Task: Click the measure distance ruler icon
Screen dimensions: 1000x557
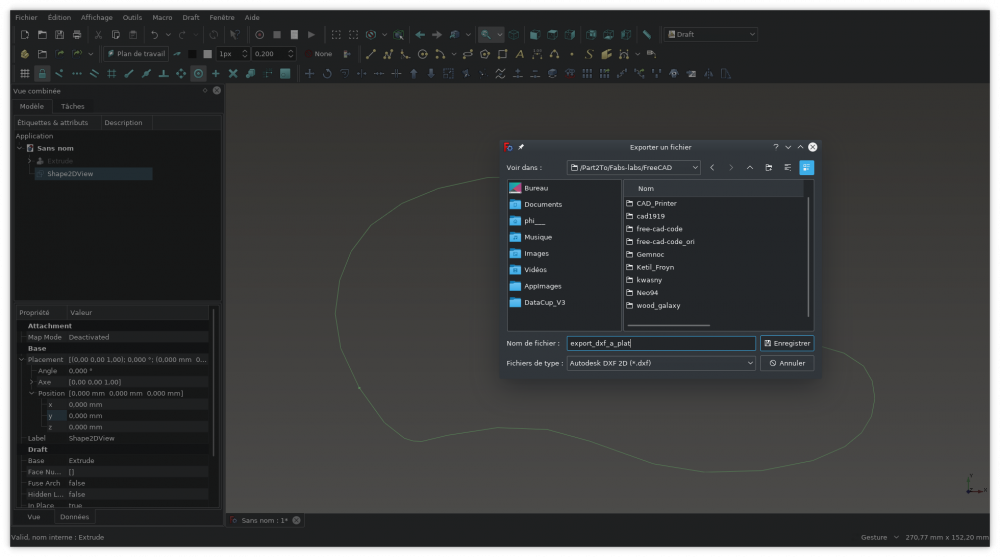Action: coord(647,34)
